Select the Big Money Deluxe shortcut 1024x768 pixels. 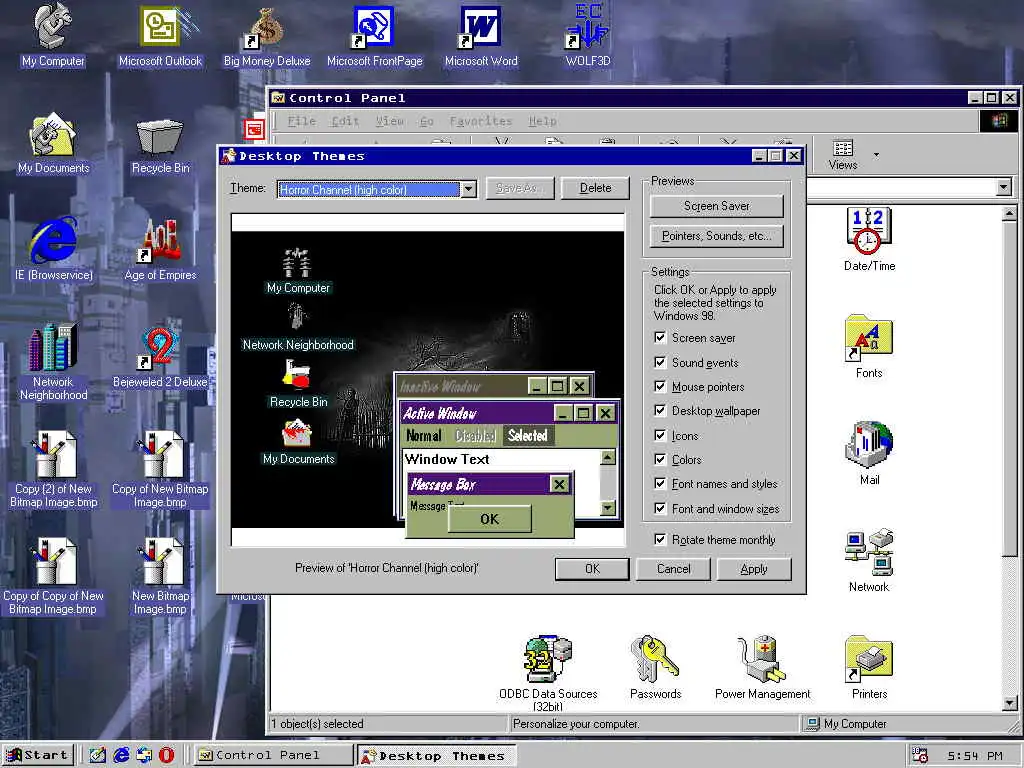point(266,36)
